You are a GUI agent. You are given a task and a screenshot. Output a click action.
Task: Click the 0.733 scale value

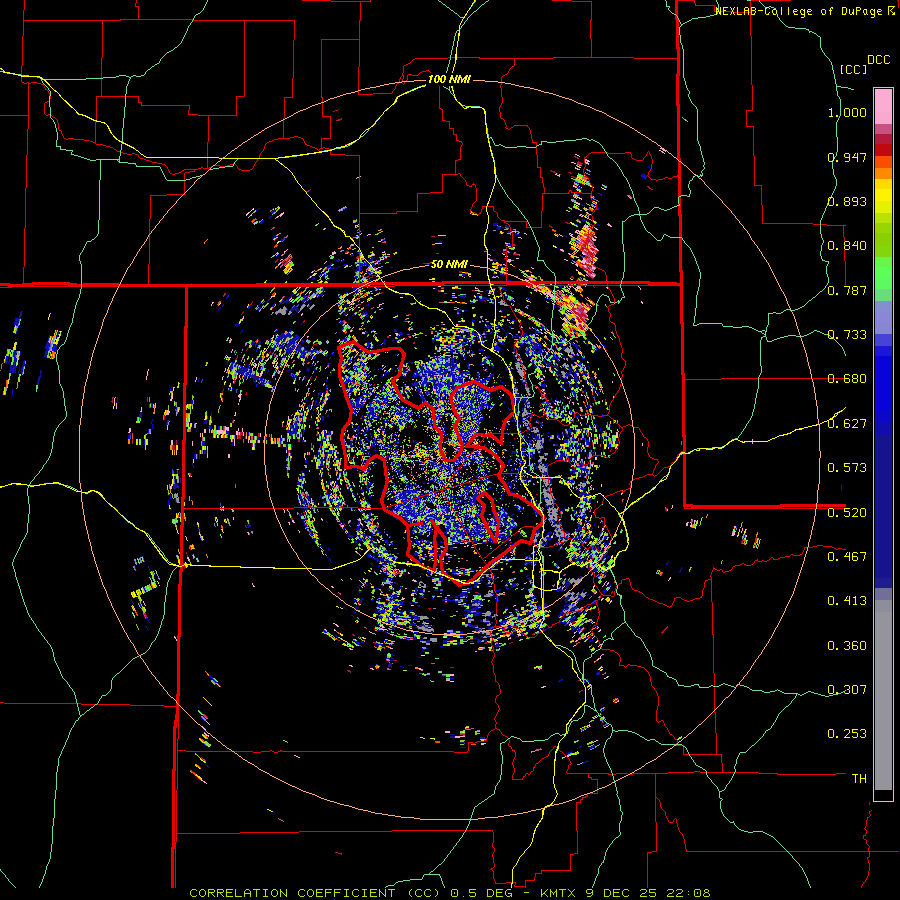(x=847, y=335)
